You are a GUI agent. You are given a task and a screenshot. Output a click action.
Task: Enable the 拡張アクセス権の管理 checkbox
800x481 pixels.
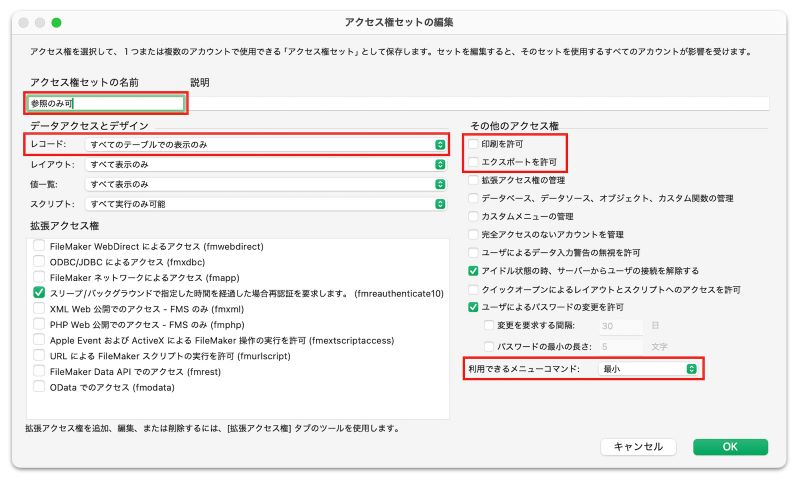[x=473, y=180]
